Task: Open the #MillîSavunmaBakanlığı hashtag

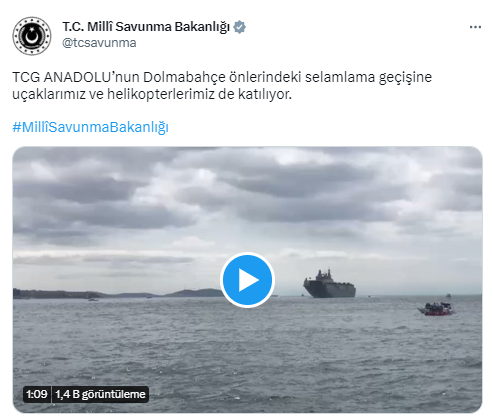Action: click(x=90, y=127)
